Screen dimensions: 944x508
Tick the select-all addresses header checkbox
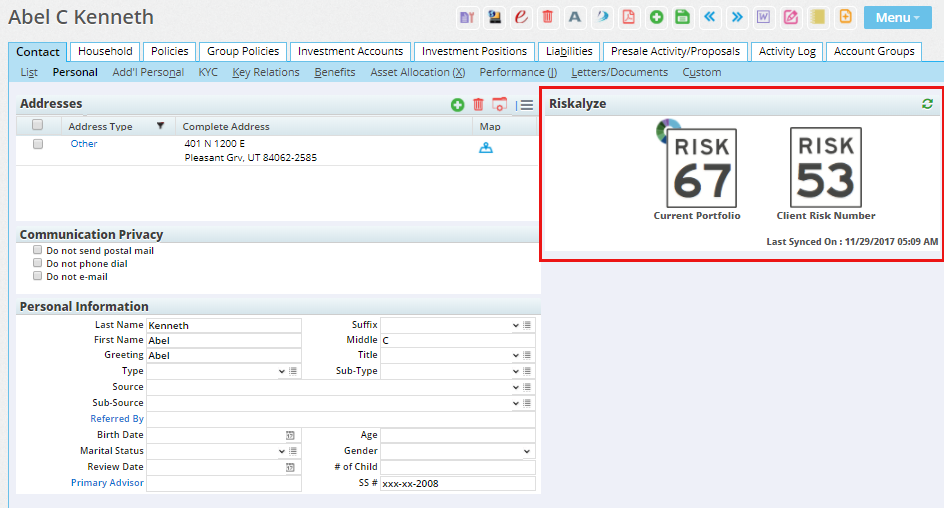point(38,125)
